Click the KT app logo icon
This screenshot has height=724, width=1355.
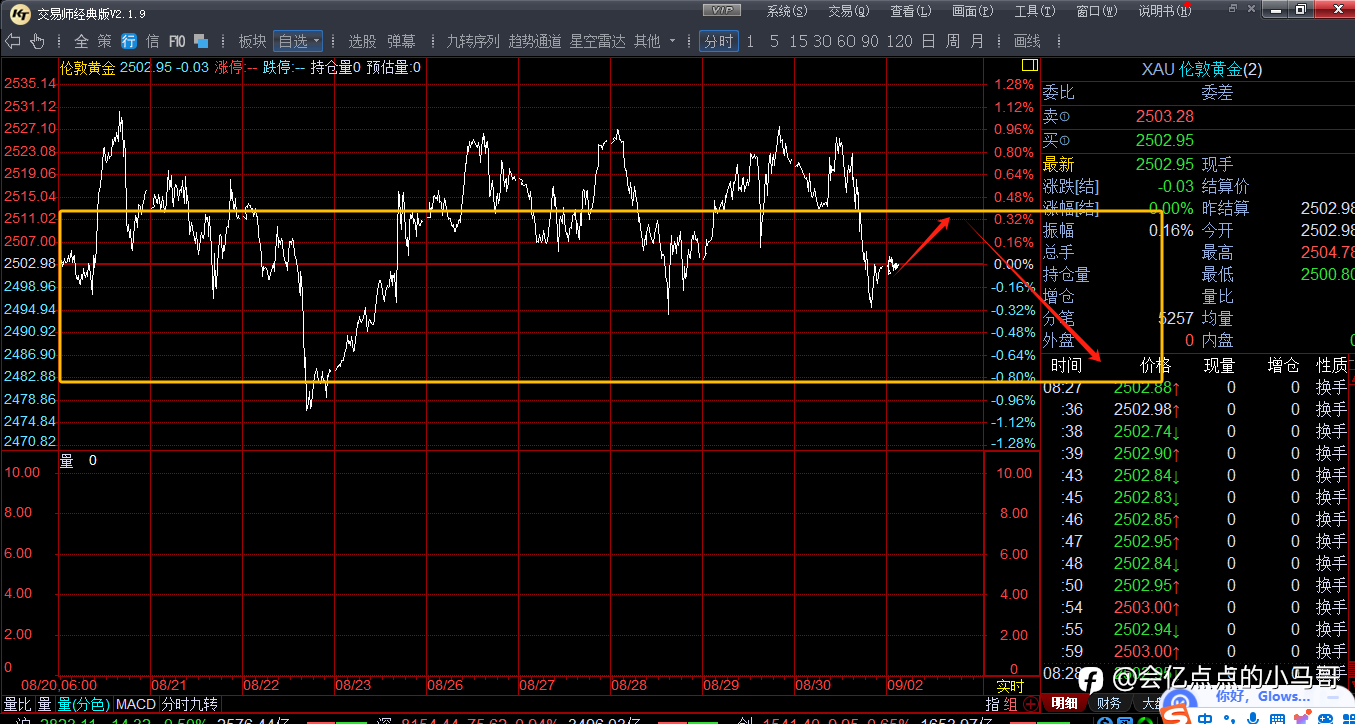point(18,12)
